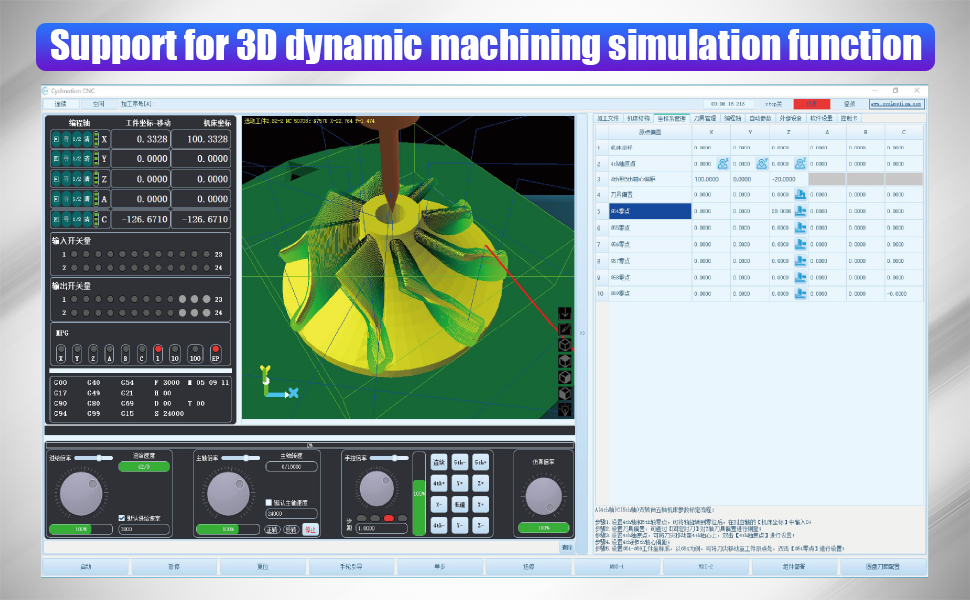Click the red status button in top bar

point(811,103)
